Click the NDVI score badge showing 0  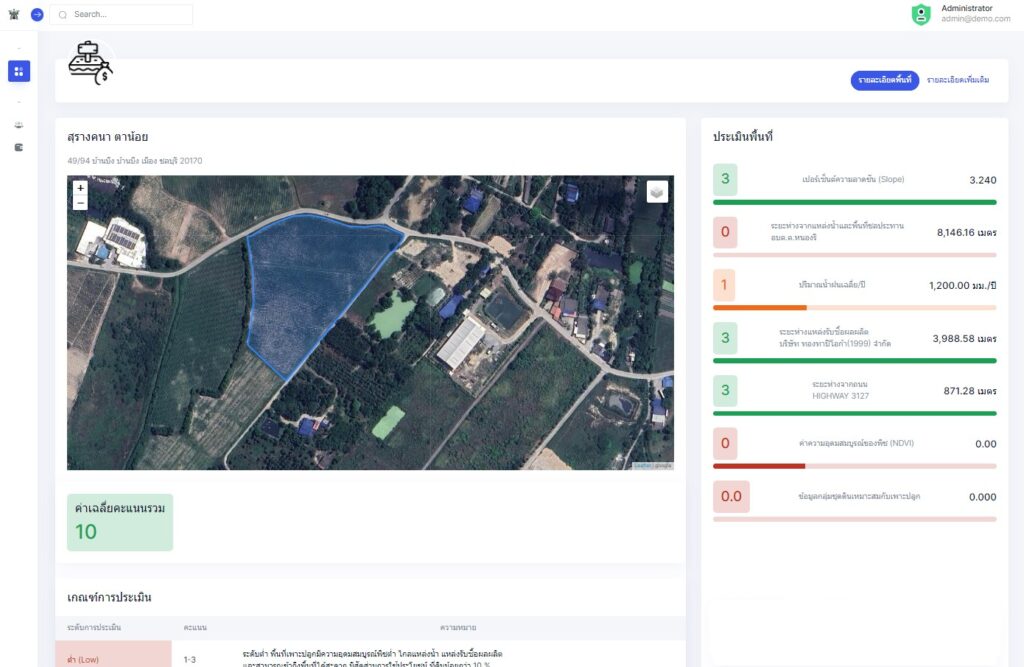point(724,443)
